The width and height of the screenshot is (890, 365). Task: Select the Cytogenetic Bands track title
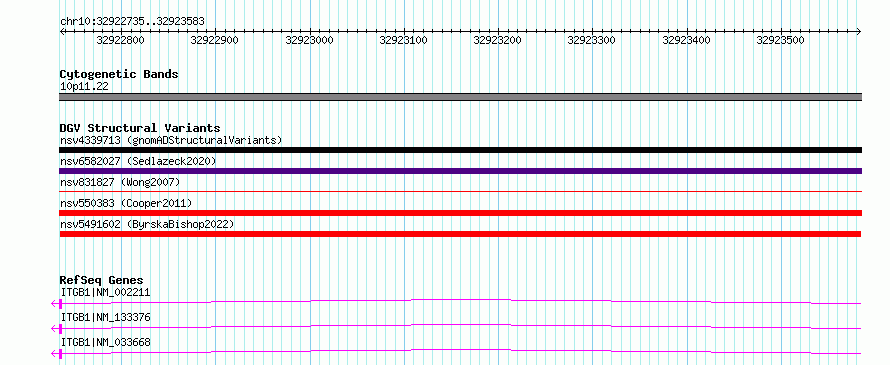pos(119,74)
